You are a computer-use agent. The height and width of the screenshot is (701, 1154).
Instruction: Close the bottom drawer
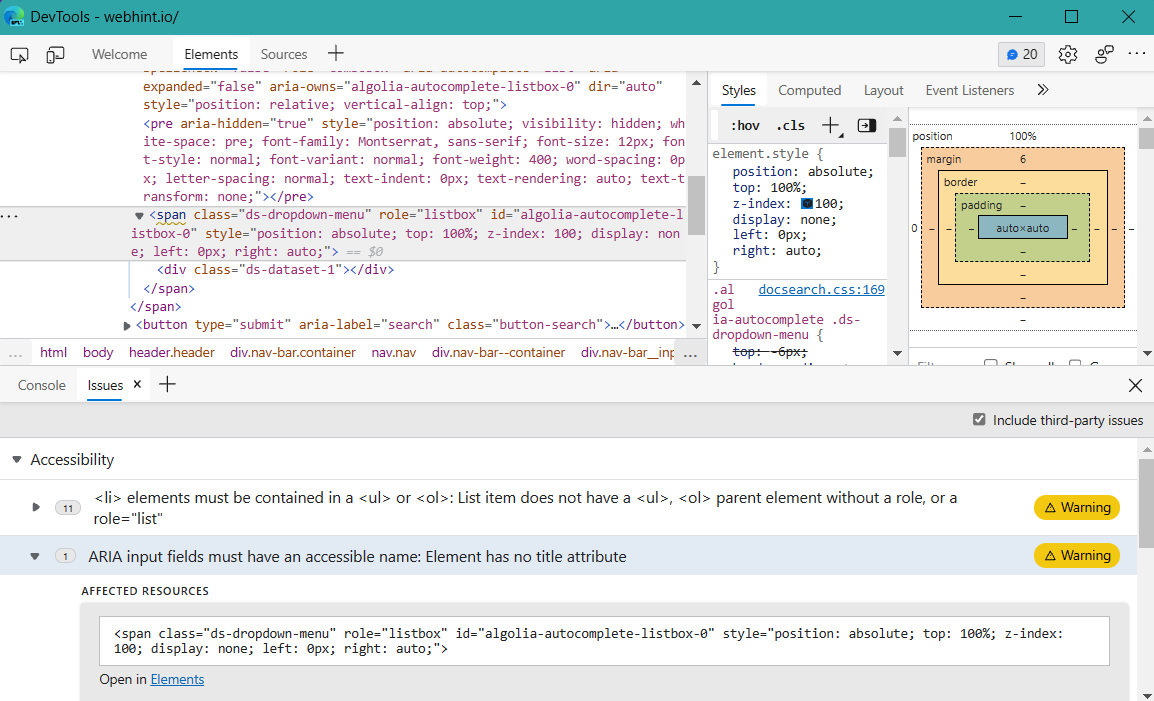tap(1135, 385)
